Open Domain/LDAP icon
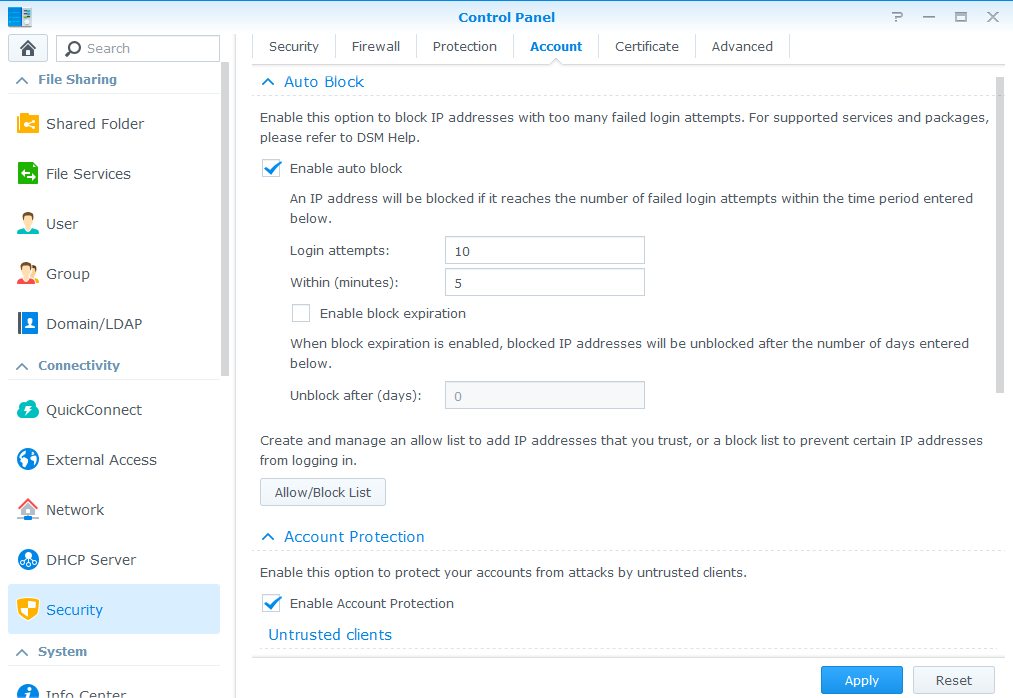This screenshot has height=698, width=1013. (28, 323)
